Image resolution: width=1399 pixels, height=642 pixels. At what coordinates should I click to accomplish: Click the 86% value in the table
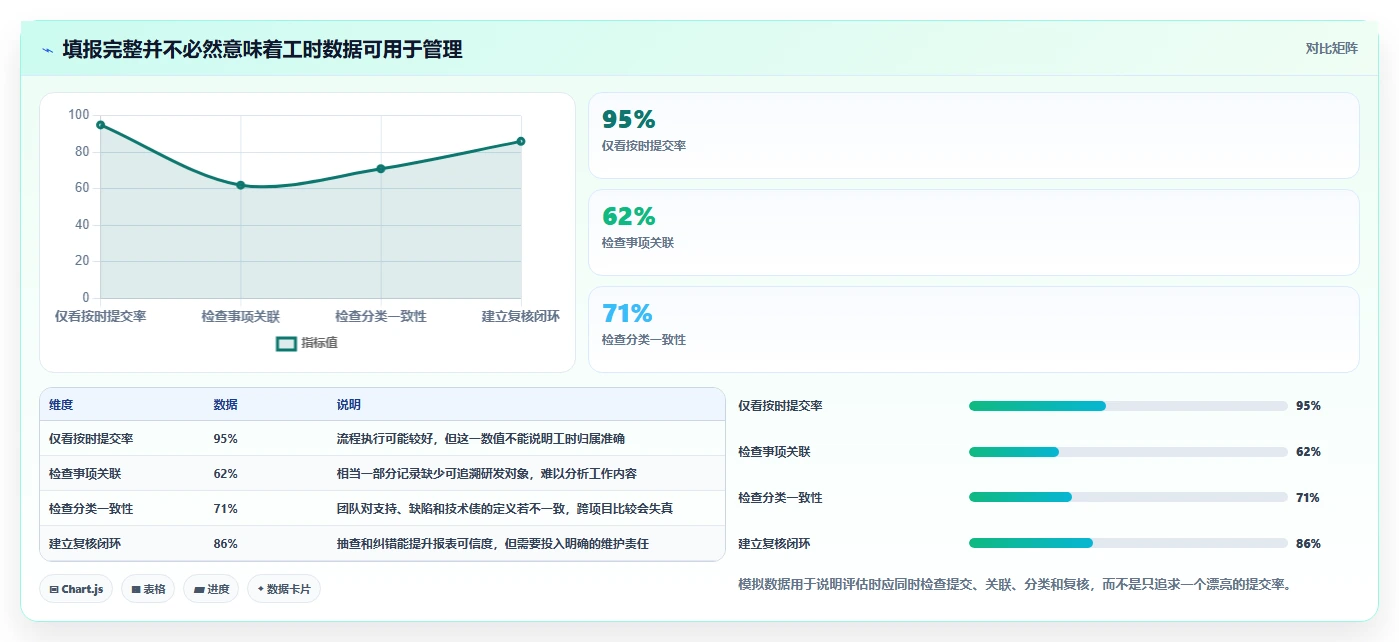click(x=226, y=543)
